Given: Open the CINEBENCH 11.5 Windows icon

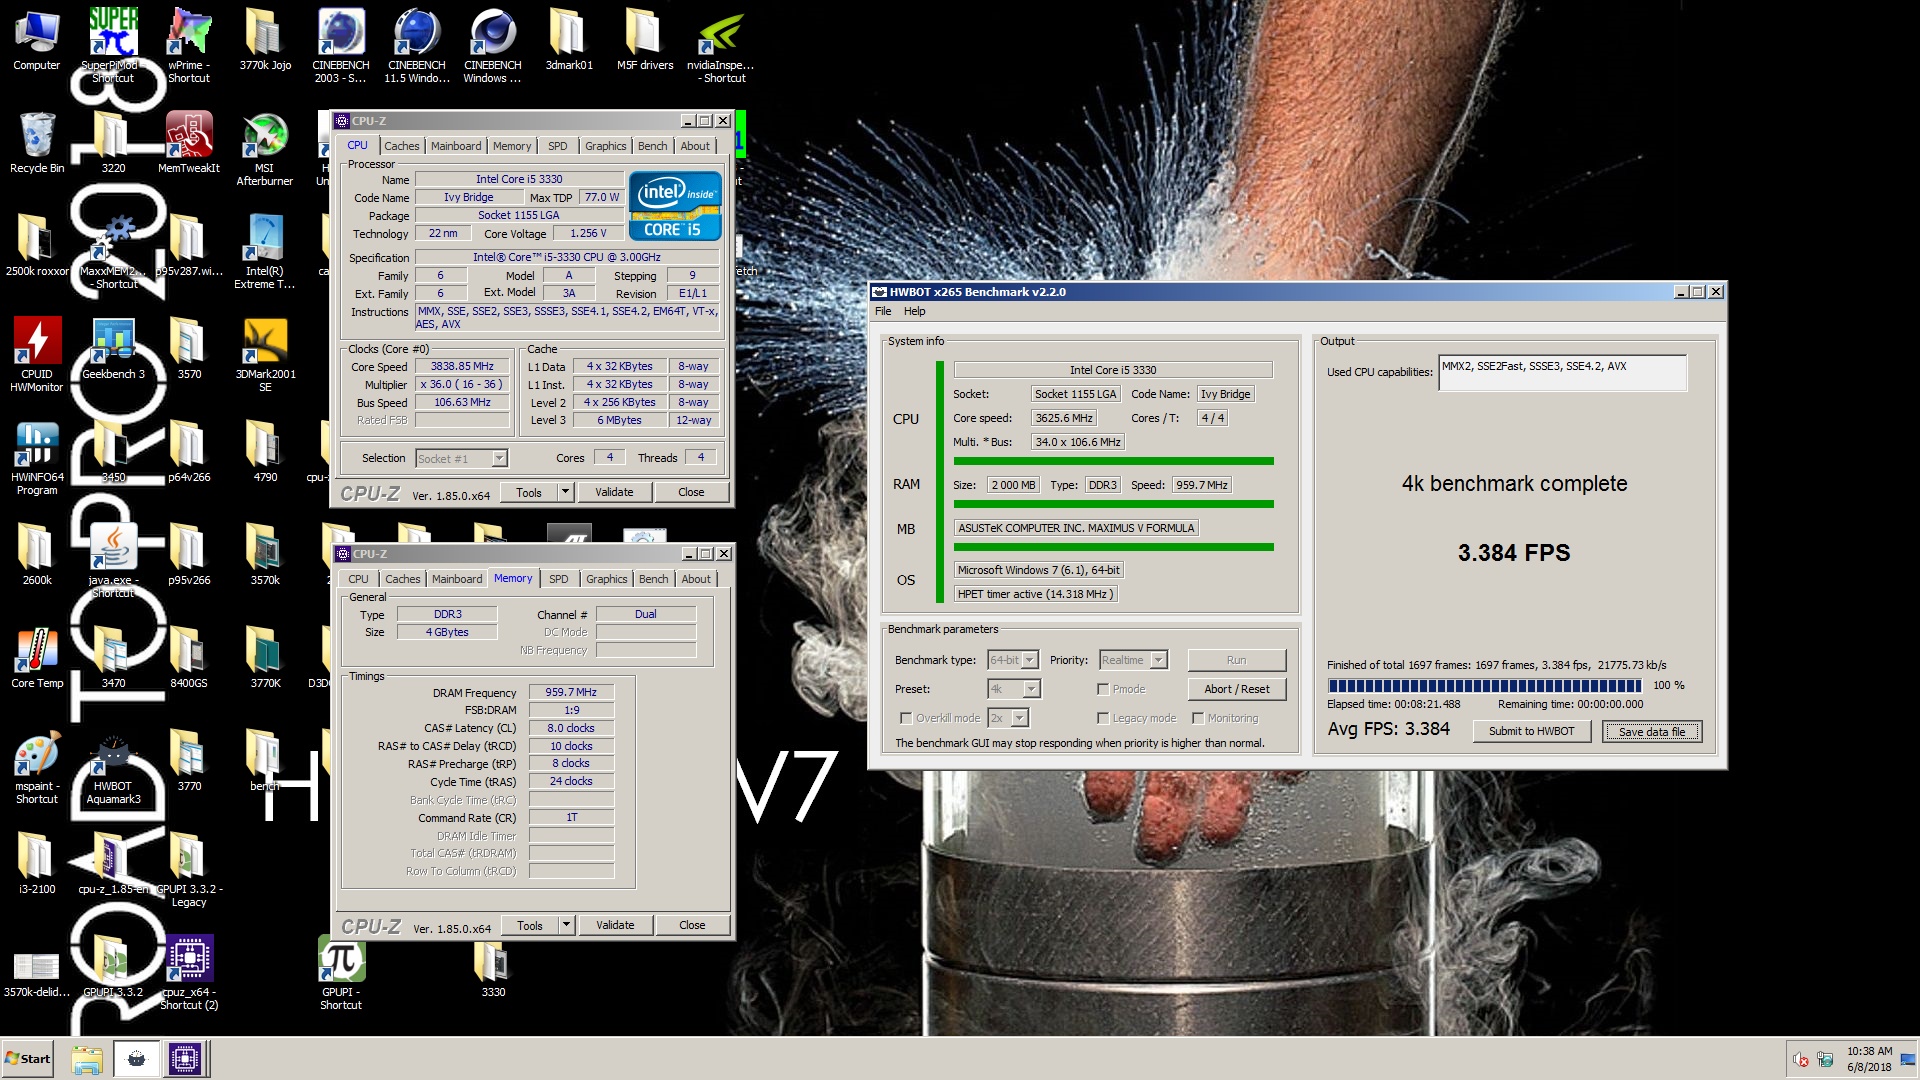Looking at the screenshot, I should [417, 45].
